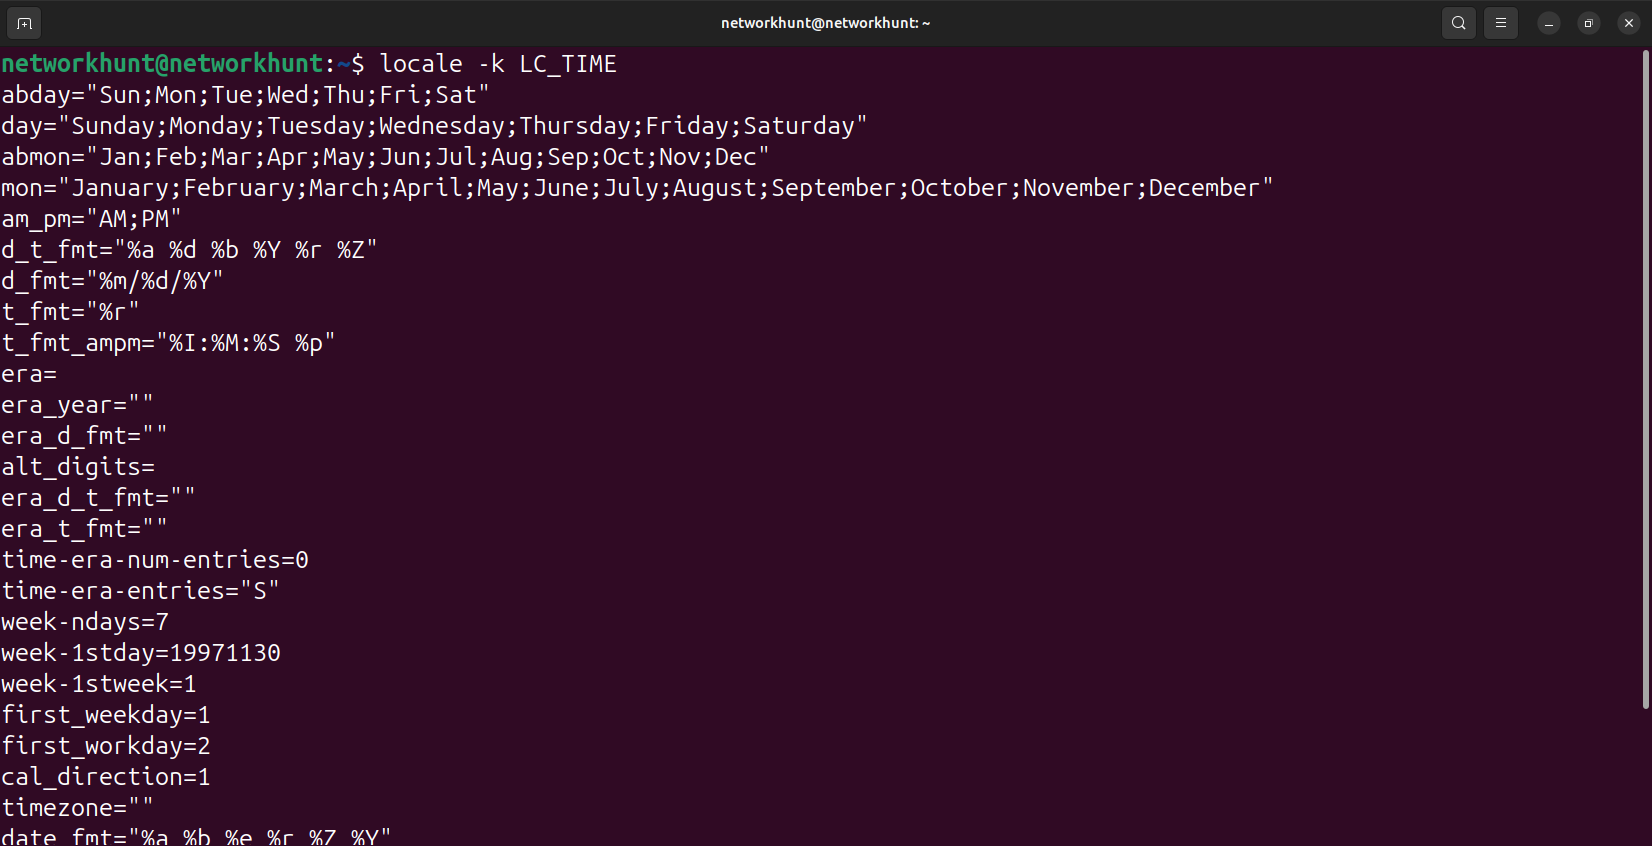
Task: Click the window title networkhunt@networkhunt
Action: 825,23
